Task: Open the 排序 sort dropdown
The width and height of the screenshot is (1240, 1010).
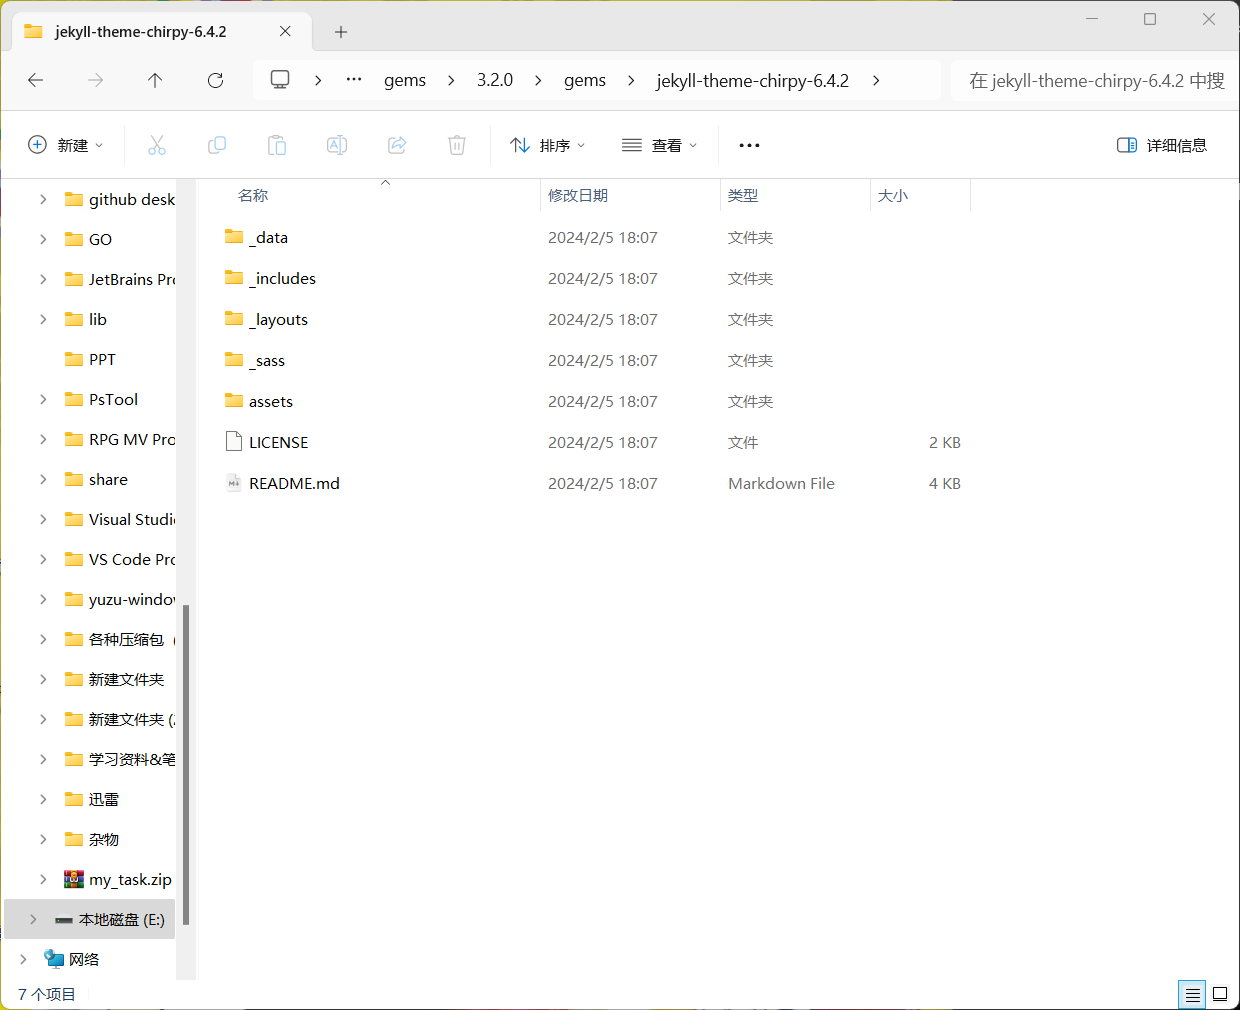Action: tap(547, 145)
